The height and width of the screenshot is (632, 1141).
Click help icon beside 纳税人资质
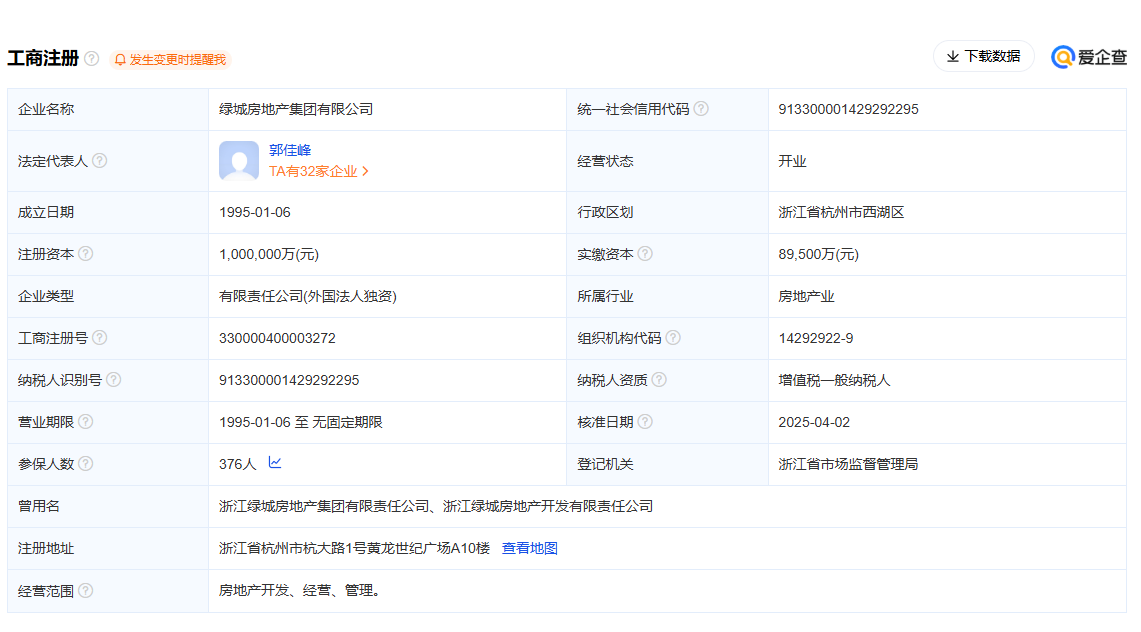[x=659, y=380]
